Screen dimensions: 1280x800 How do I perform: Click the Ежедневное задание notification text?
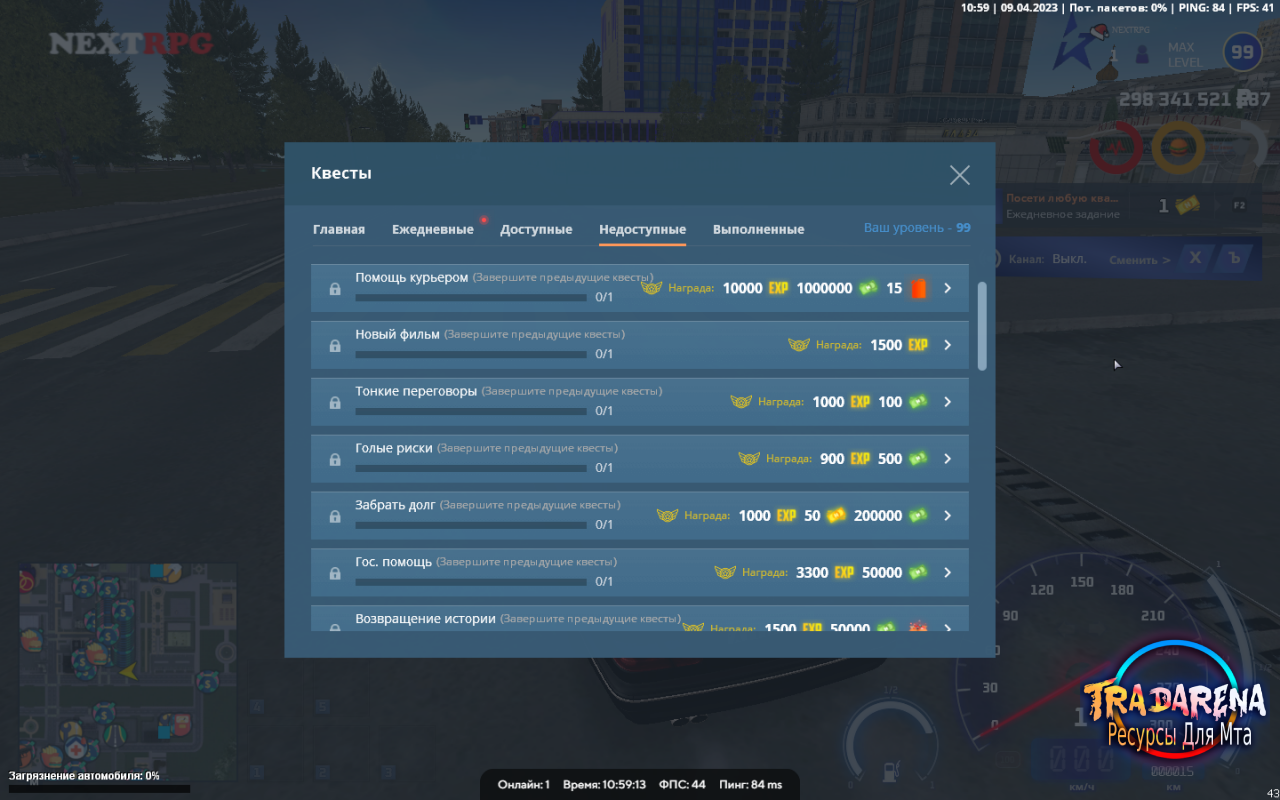(x=1063, y=214)
